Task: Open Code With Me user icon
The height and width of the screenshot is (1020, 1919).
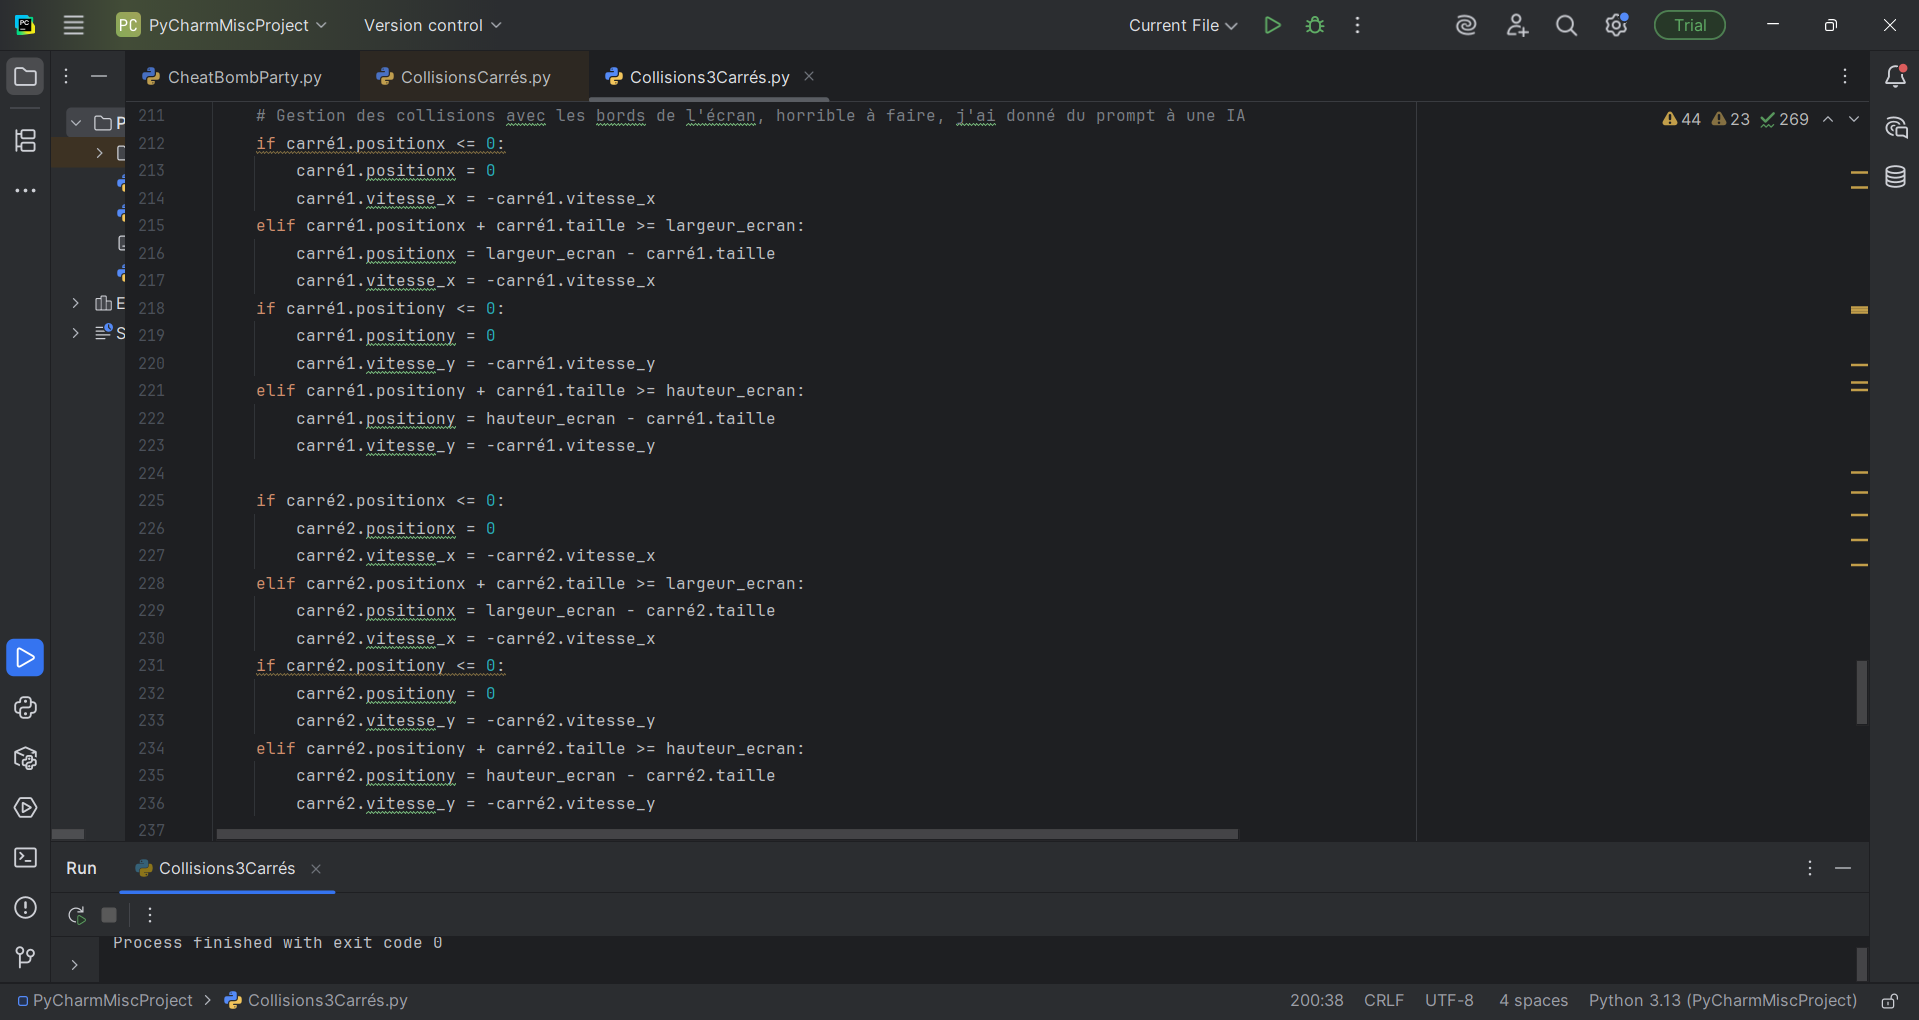Action: (x=1517, y=25)
